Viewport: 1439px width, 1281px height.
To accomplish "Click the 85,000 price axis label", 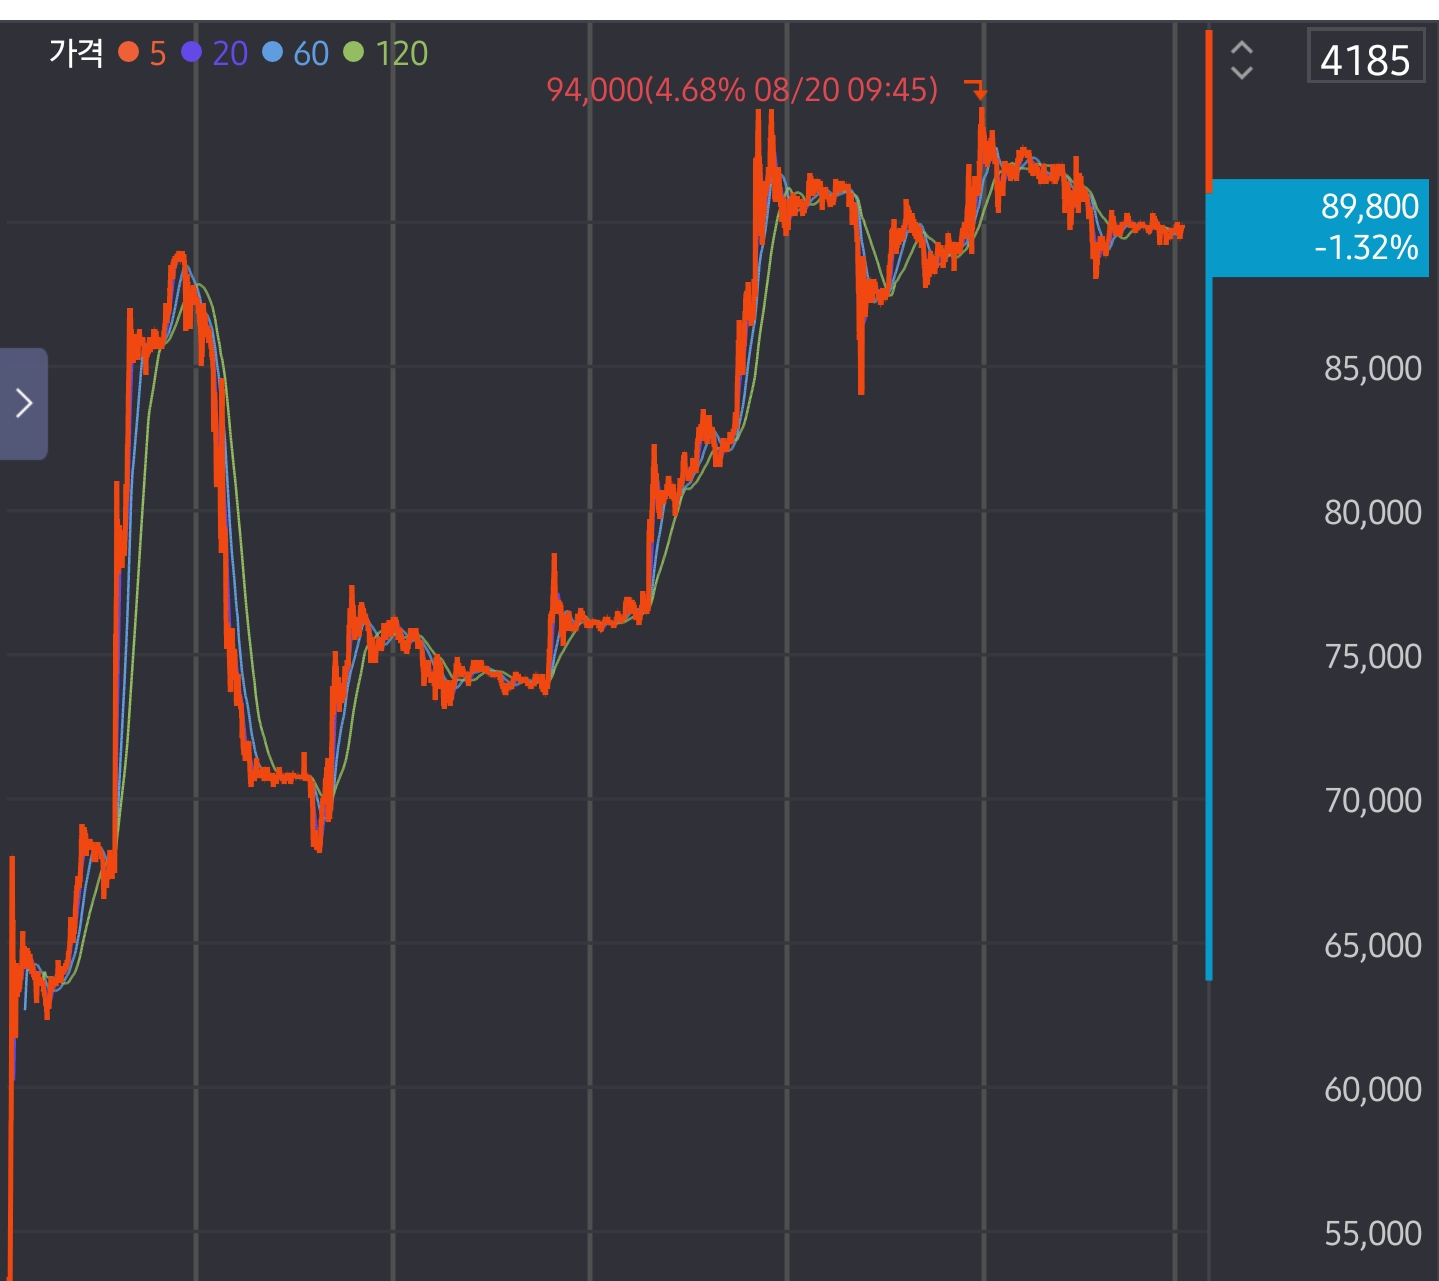I will [x=1372, y=369].
